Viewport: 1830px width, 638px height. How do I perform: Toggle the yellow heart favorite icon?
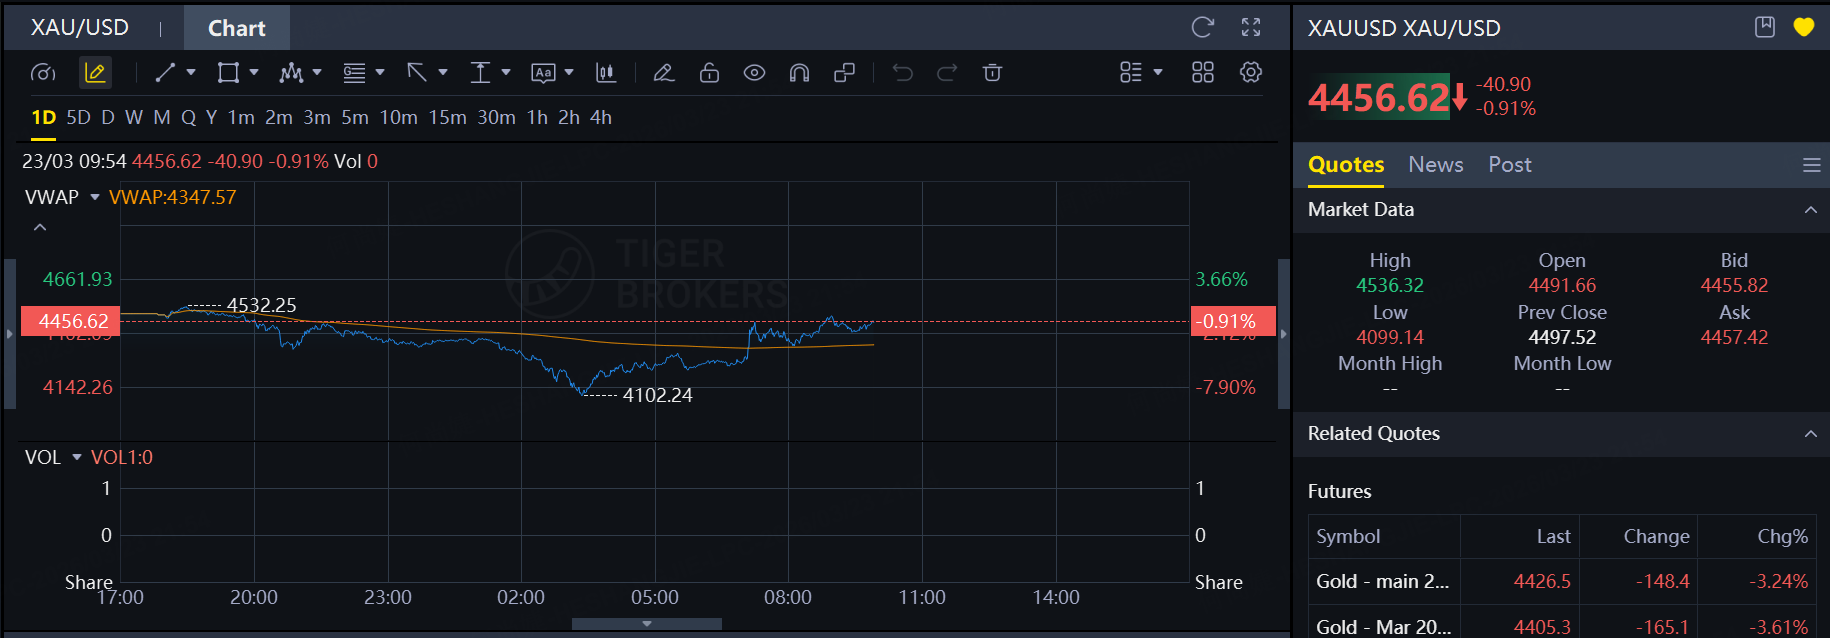1804,27
